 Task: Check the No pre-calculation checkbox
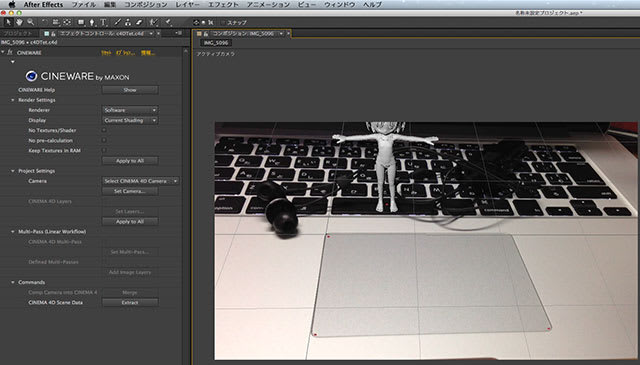click(x=104, y=140)
